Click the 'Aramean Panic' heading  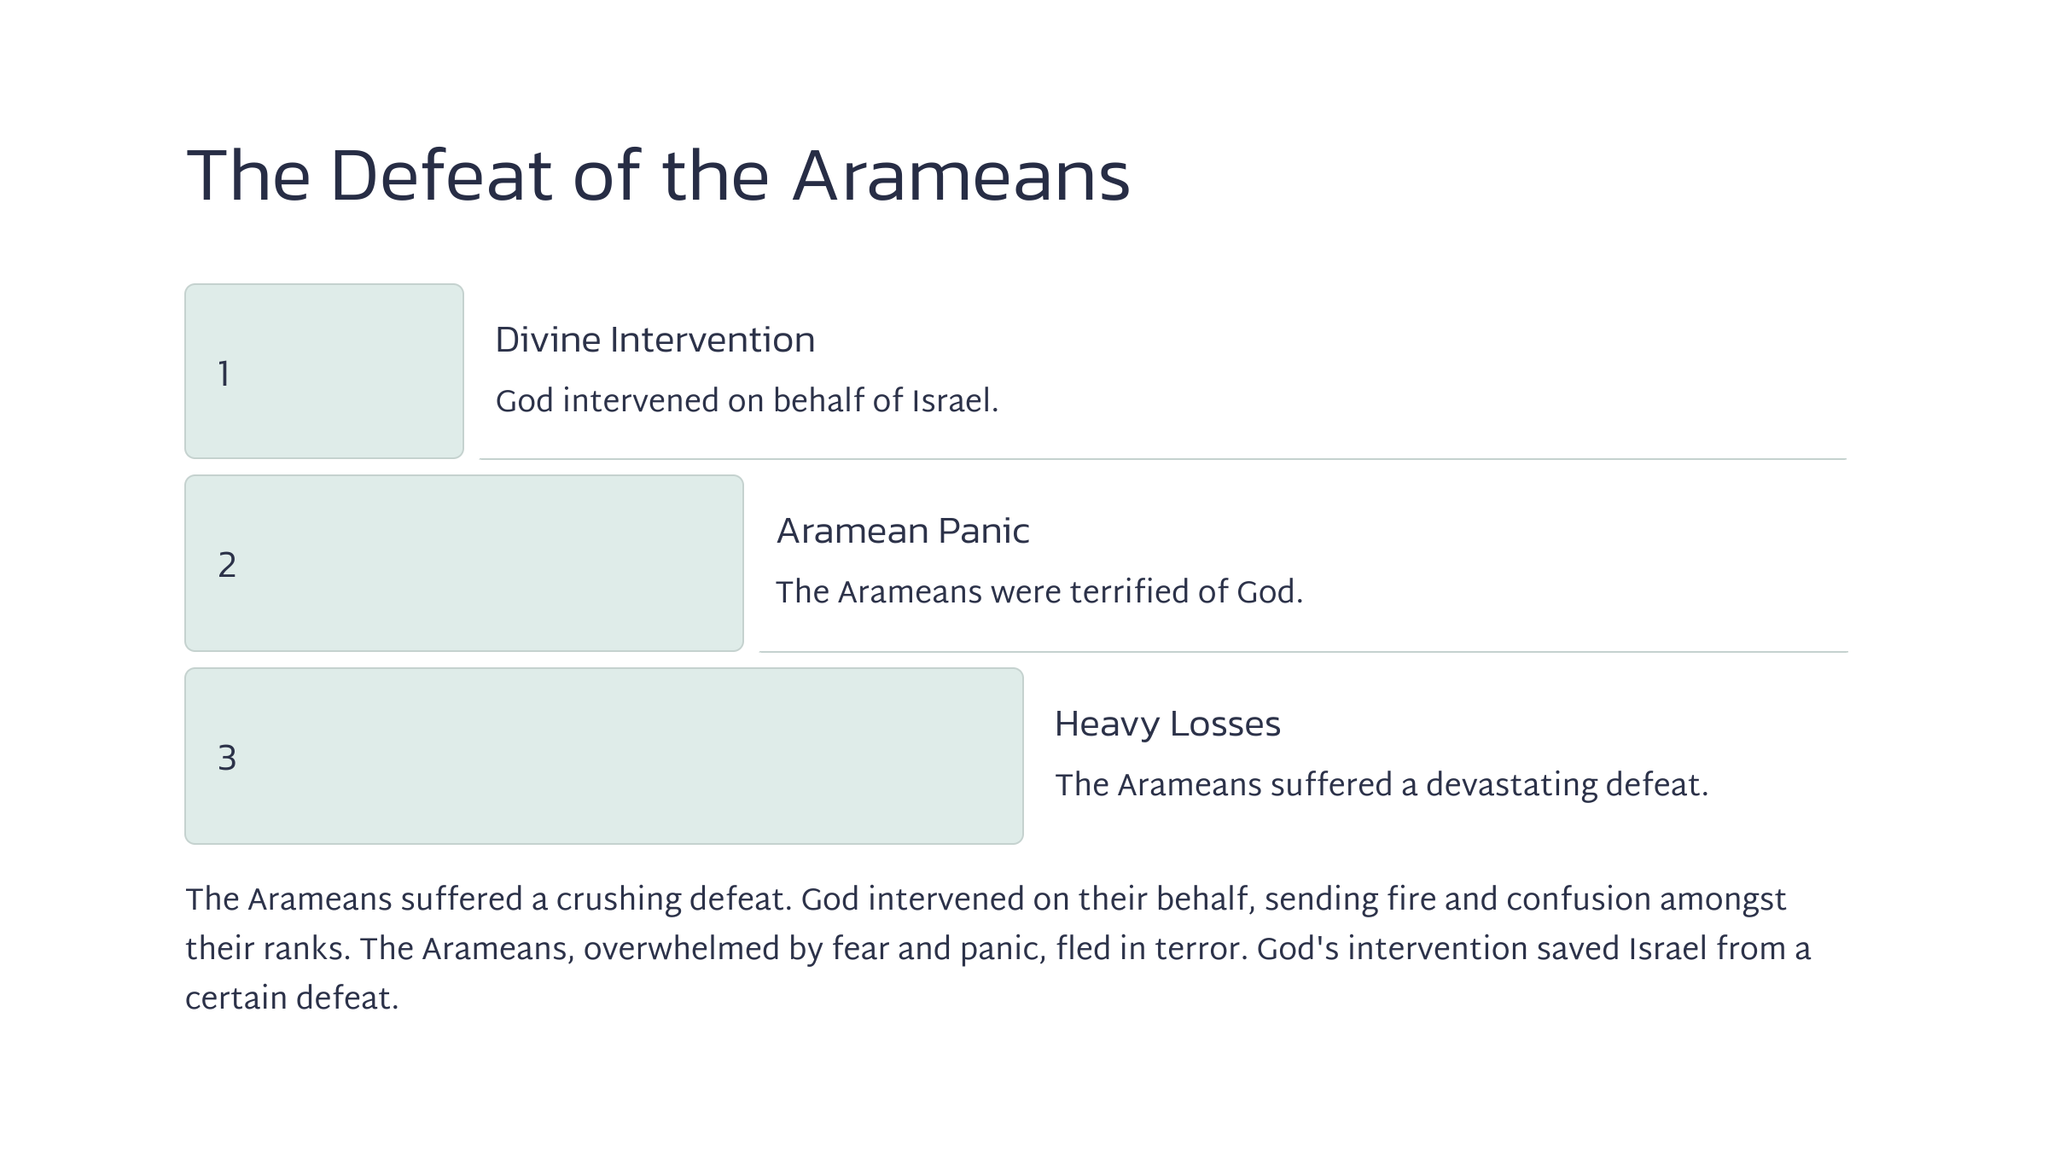tap(902, 531)
